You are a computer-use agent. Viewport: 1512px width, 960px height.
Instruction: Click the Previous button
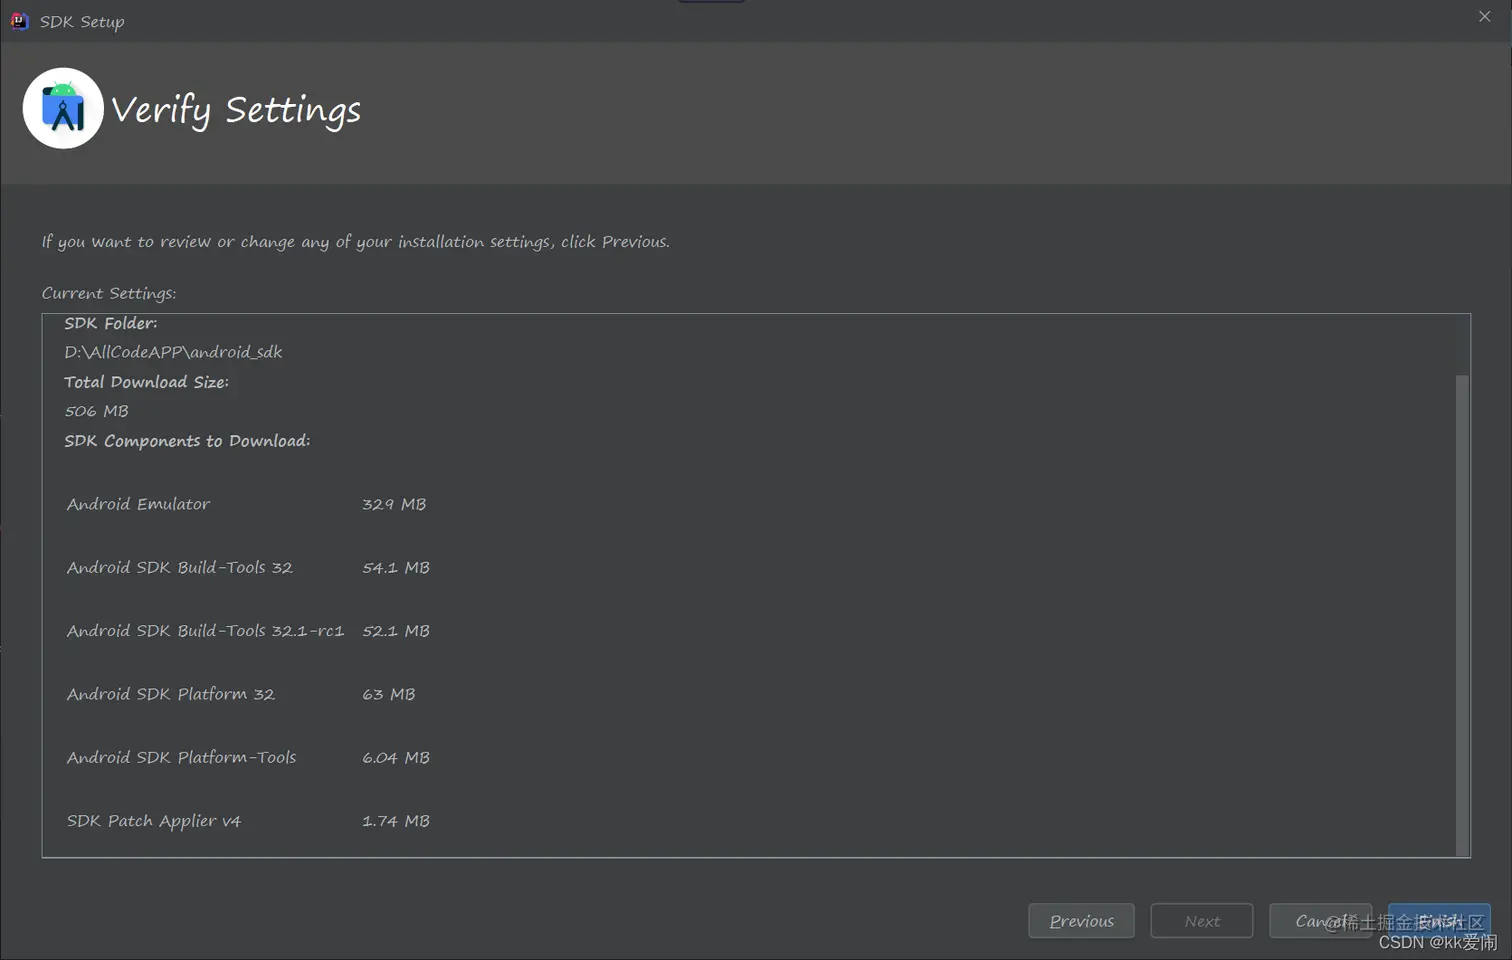coord(1081,921)
